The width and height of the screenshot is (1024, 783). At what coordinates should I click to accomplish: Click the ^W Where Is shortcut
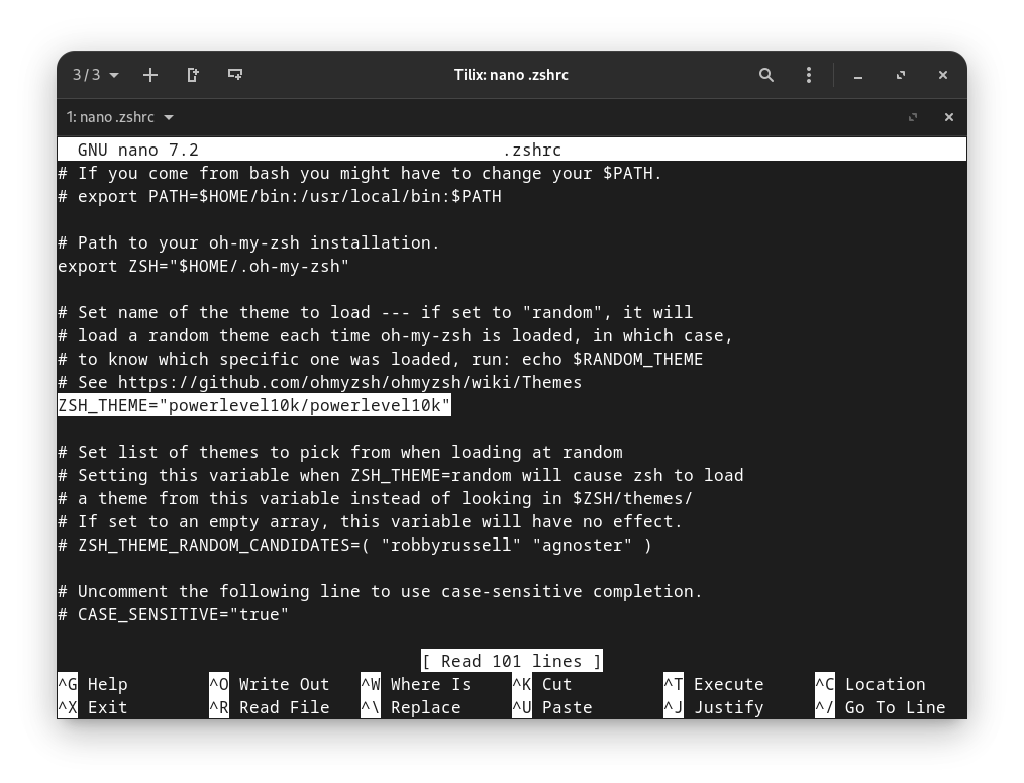coord(416,684)
